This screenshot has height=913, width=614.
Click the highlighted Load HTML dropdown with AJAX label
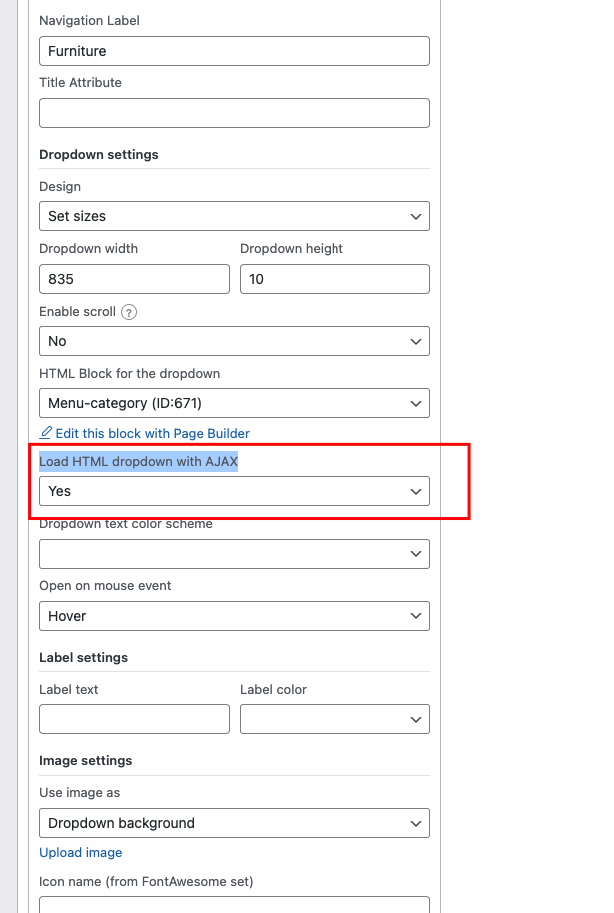pos(139,462)
